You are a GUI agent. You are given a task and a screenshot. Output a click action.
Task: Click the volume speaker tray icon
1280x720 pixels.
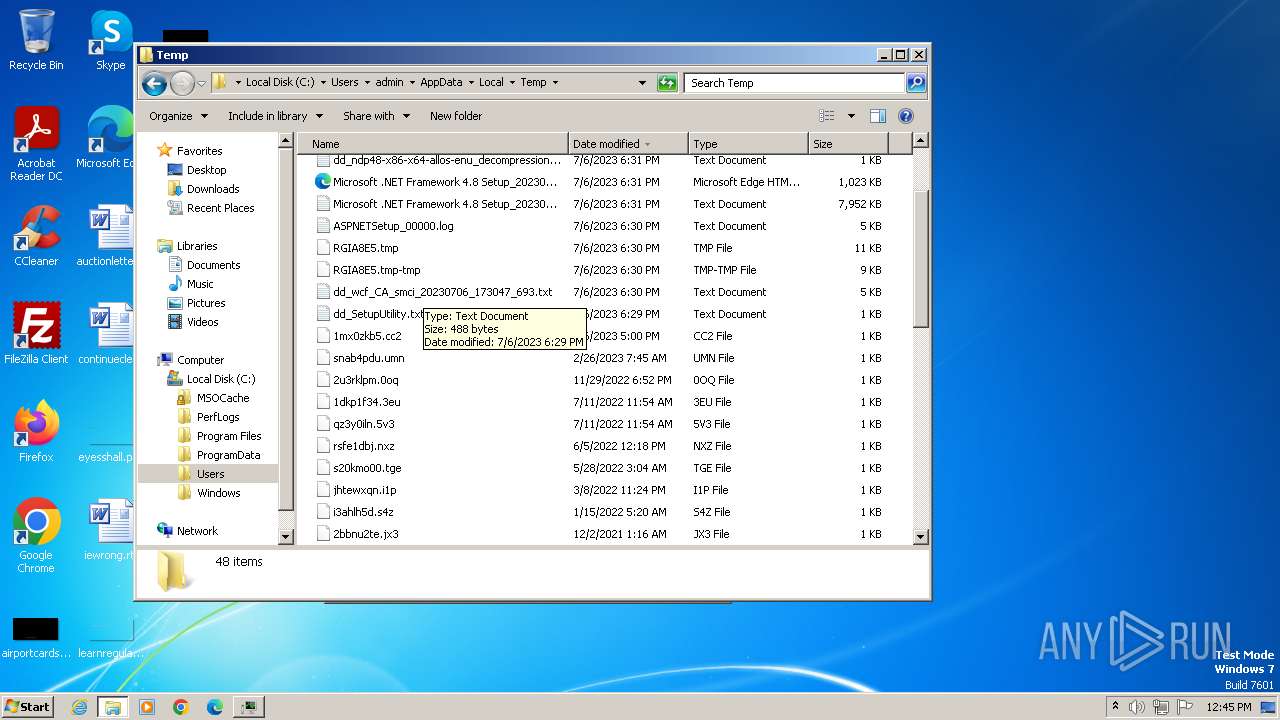[1137, 707]
